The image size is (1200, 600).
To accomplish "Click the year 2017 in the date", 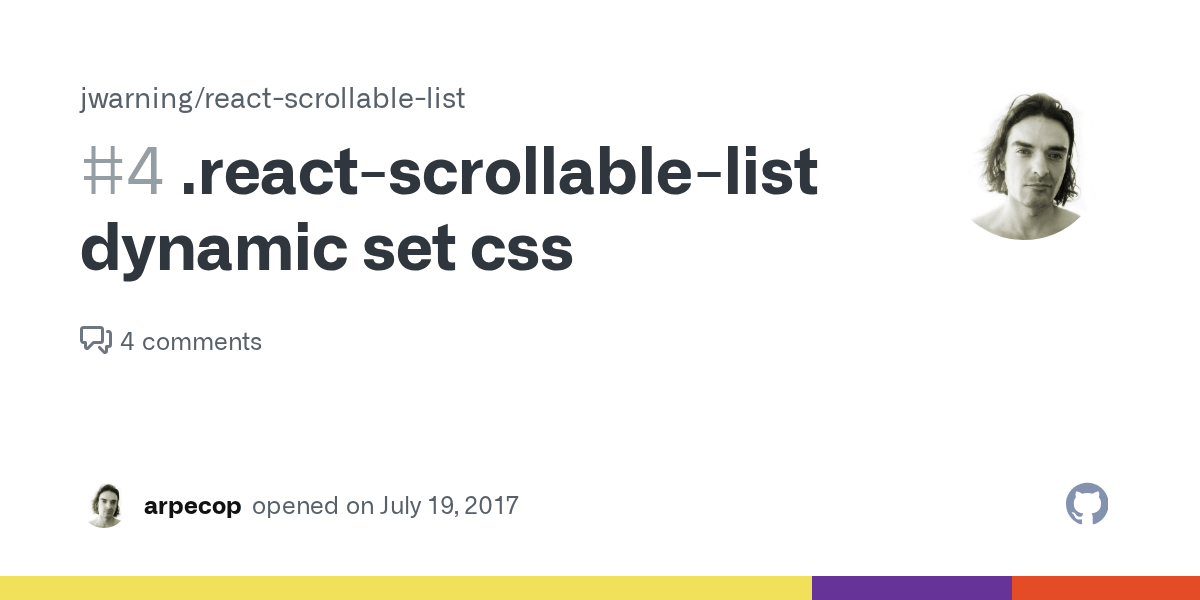I will (491, 506).
